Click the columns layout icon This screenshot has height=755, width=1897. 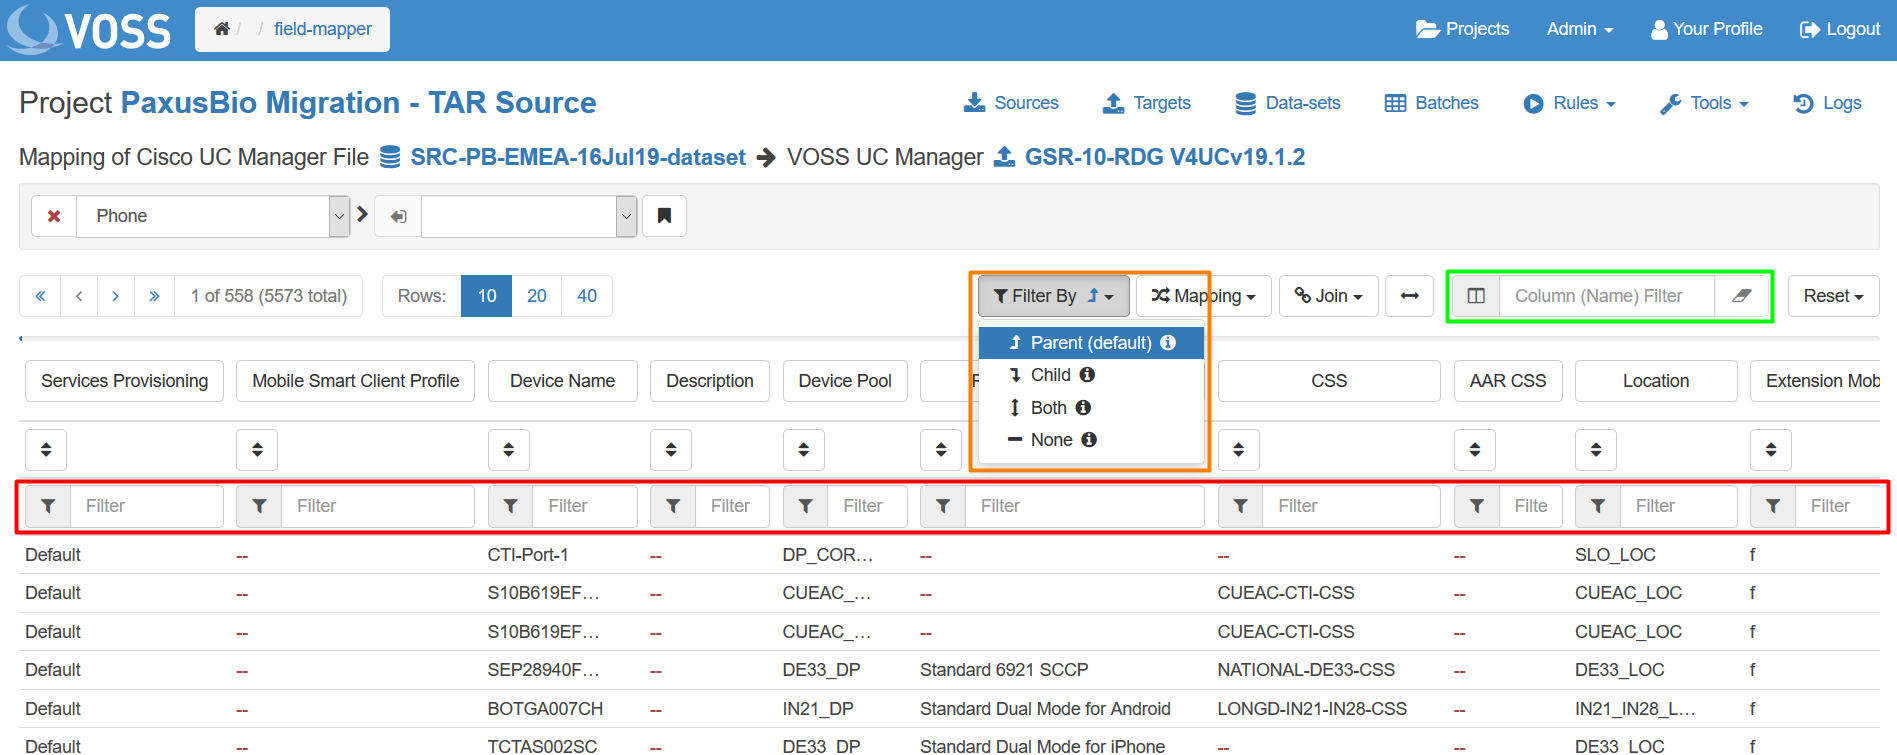tap(1476, 296)
